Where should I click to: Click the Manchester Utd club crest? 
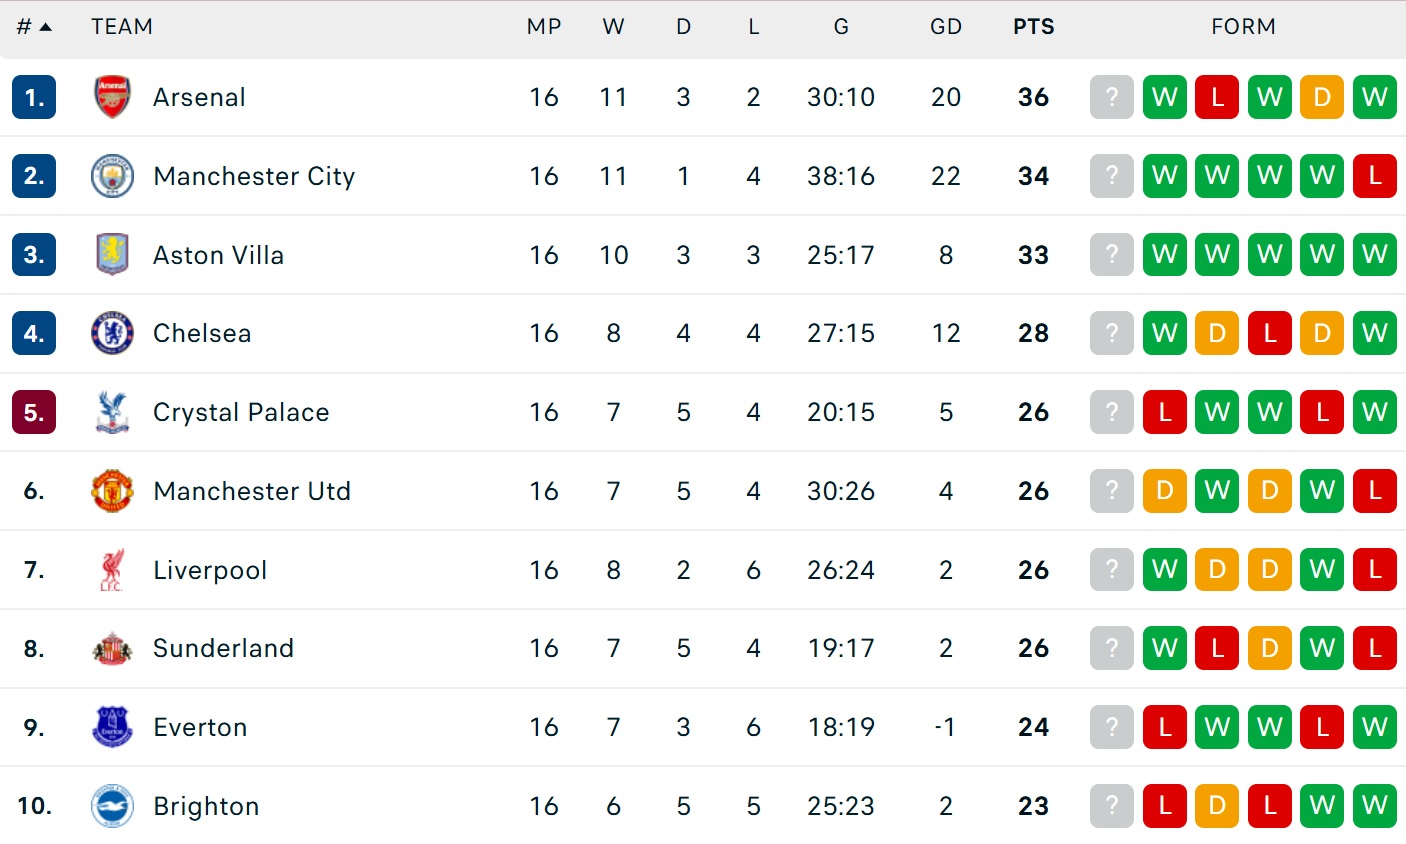[112, 491]
